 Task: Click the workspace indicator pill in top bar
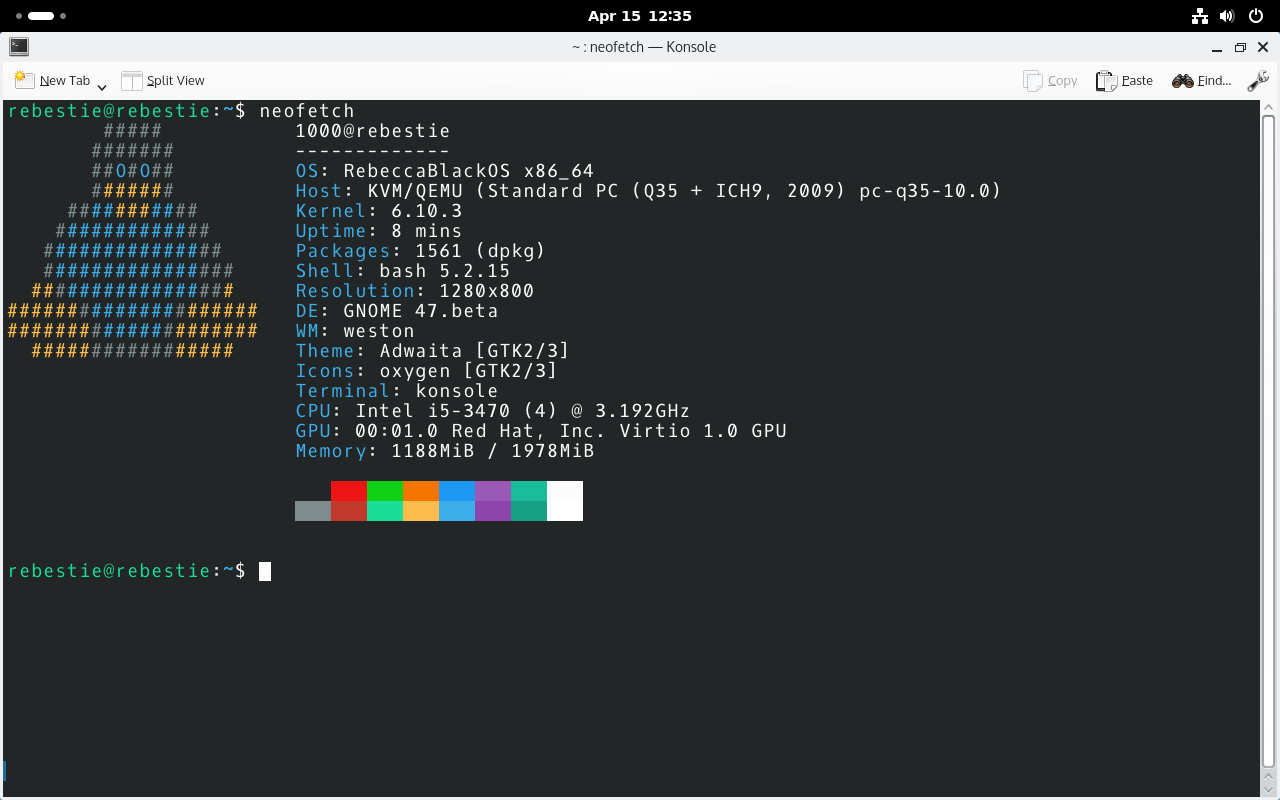[x=41, y=16]
